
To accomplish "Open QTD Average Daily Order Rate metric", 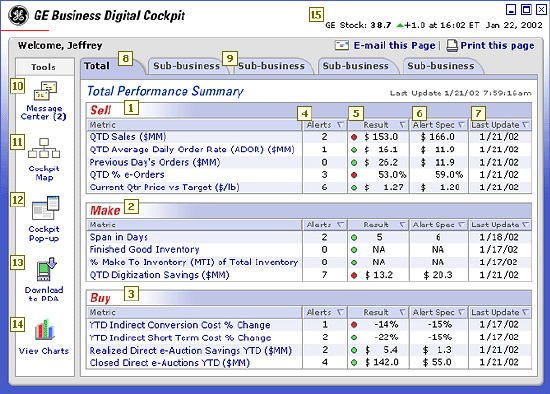I will 192,149.
